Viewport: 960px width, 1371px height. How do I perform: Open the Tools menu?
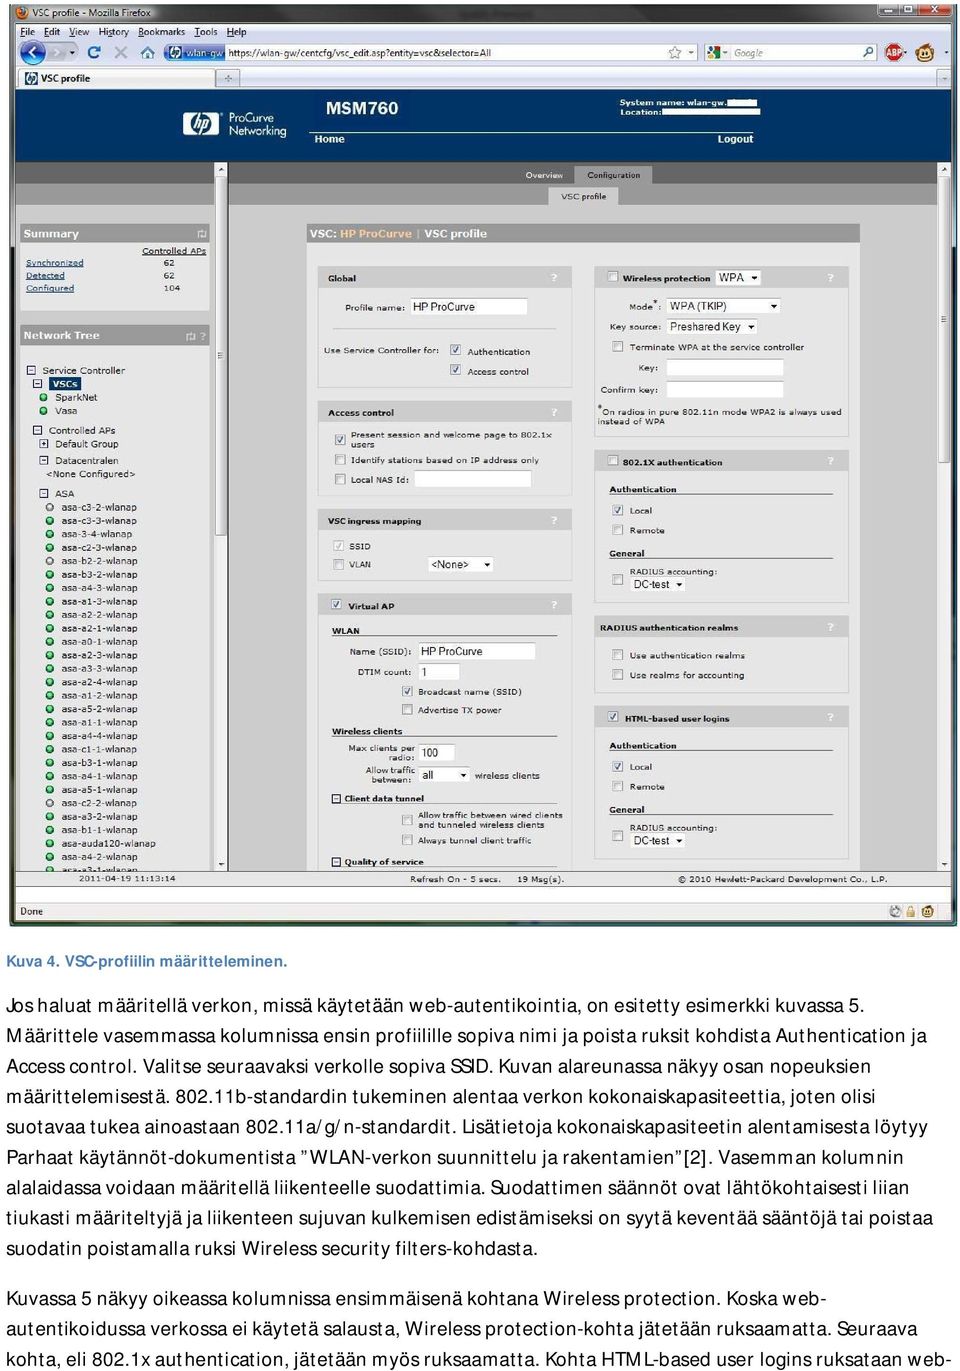[205, 32]
